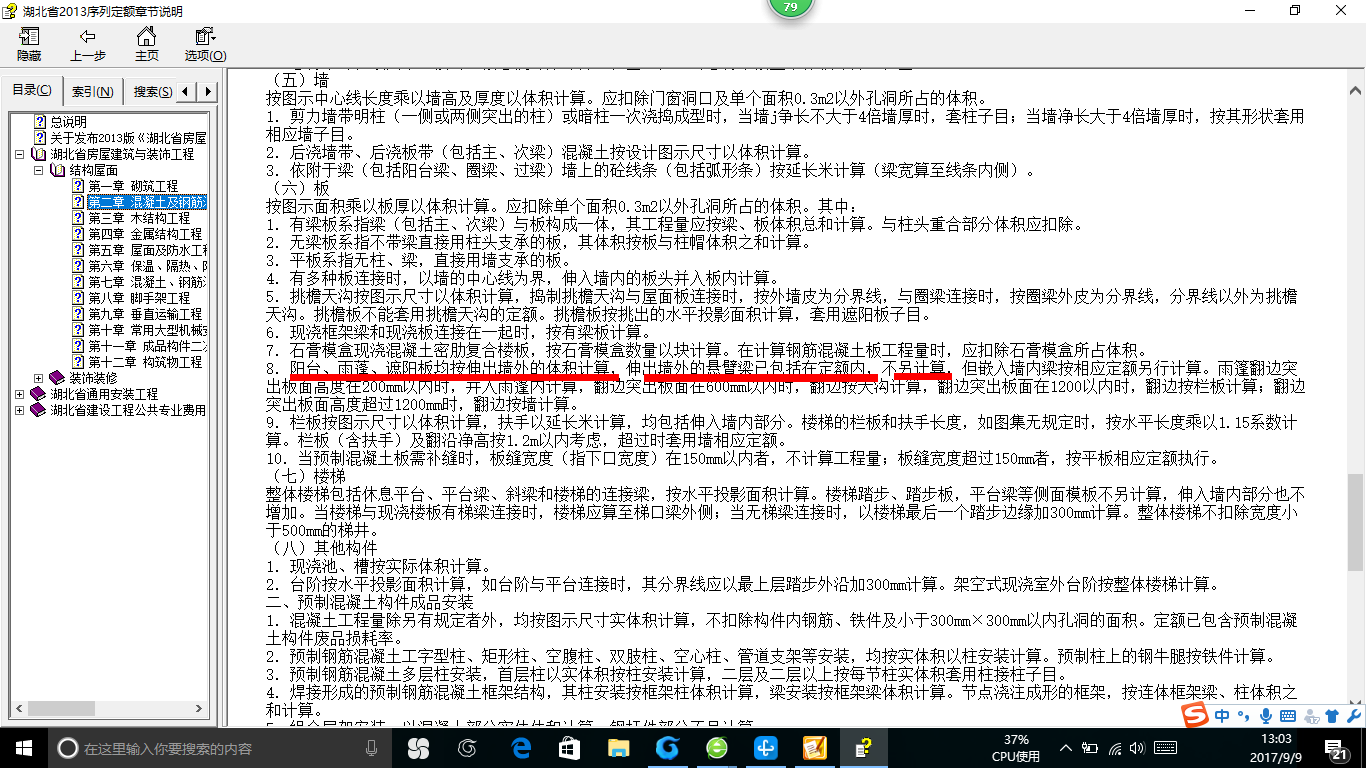Click the battery power tray icon
Screen dimensions: 1366x768
(x=1091, y=747)
